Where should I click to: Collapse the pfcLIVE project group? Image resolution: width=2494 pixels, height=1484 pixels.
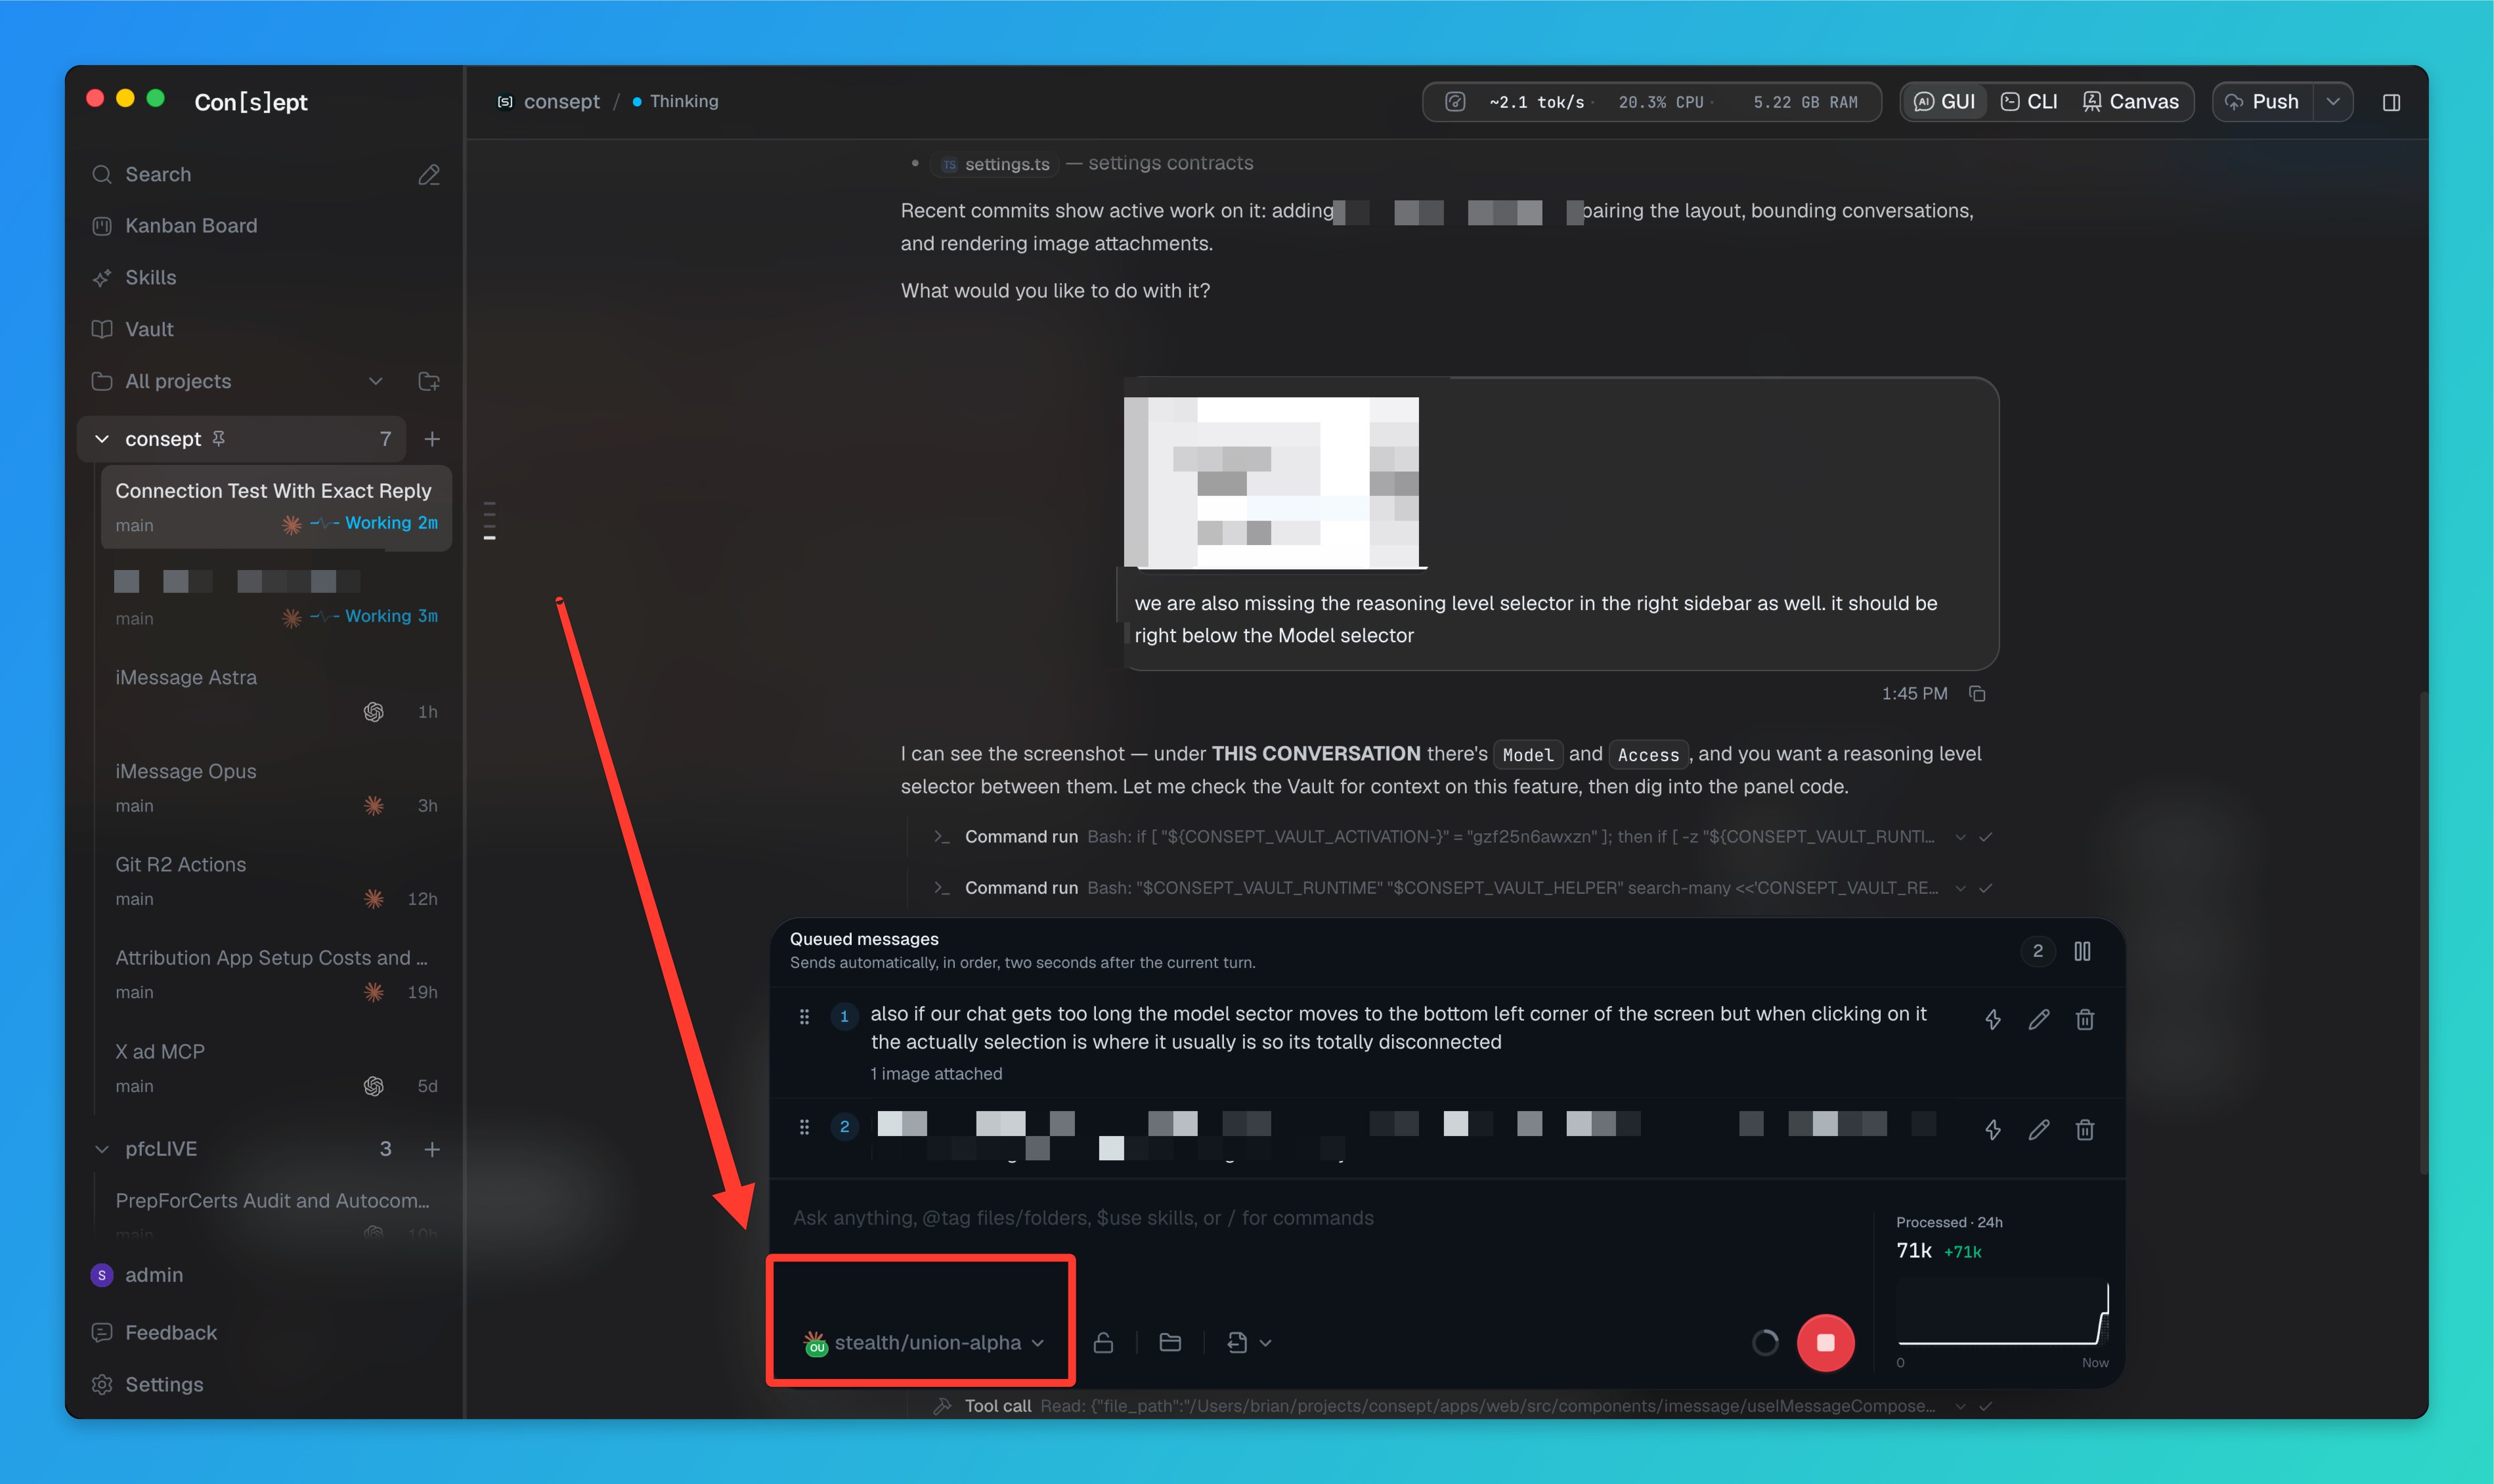[x=102, y=1149]
